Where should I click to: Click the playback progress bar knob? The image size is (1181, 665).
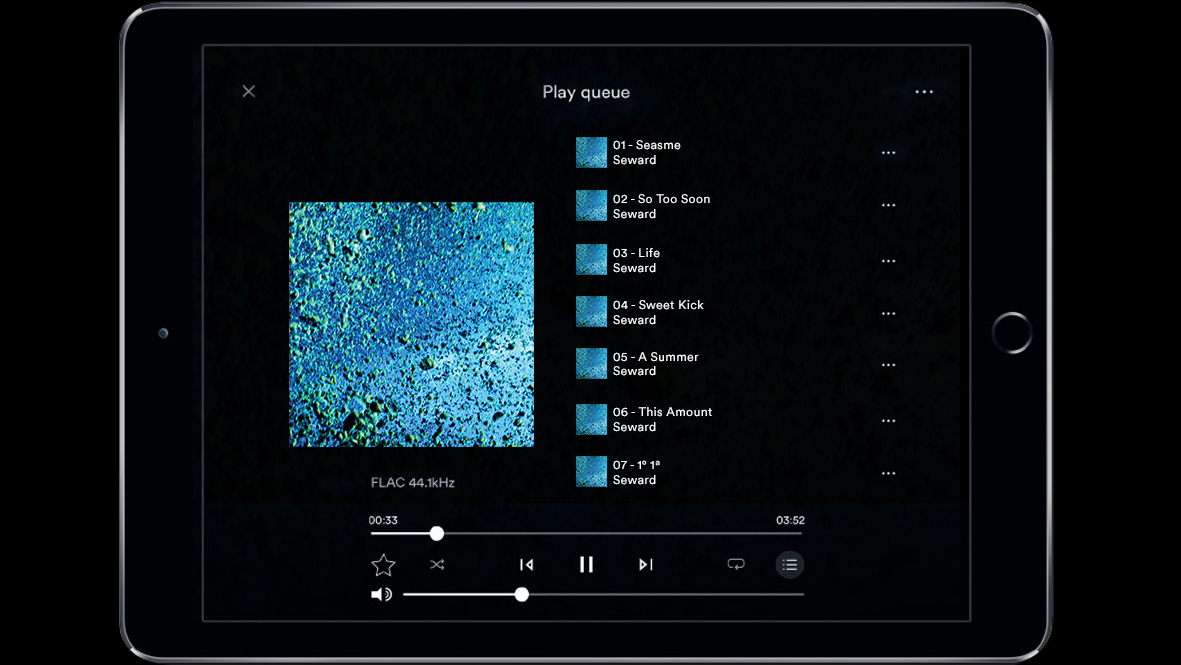pyautogui.click(x=437, y=534)
